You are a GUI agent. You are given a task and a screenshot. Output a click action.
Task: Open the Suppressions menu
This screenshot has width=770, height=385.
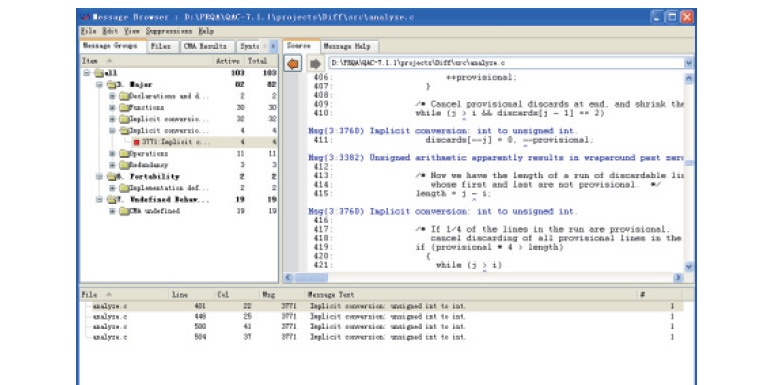[x=169, y=31]
